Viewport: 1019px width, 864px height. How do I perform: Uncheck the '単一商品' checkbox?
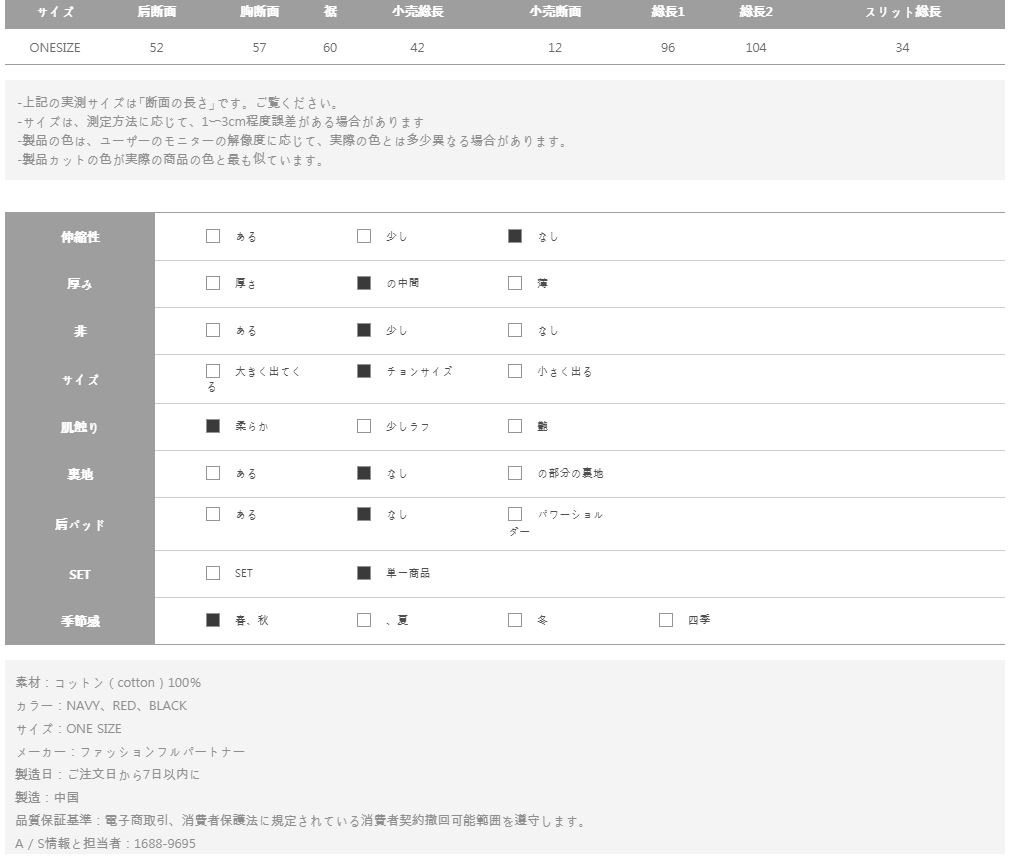coord(364,573)
